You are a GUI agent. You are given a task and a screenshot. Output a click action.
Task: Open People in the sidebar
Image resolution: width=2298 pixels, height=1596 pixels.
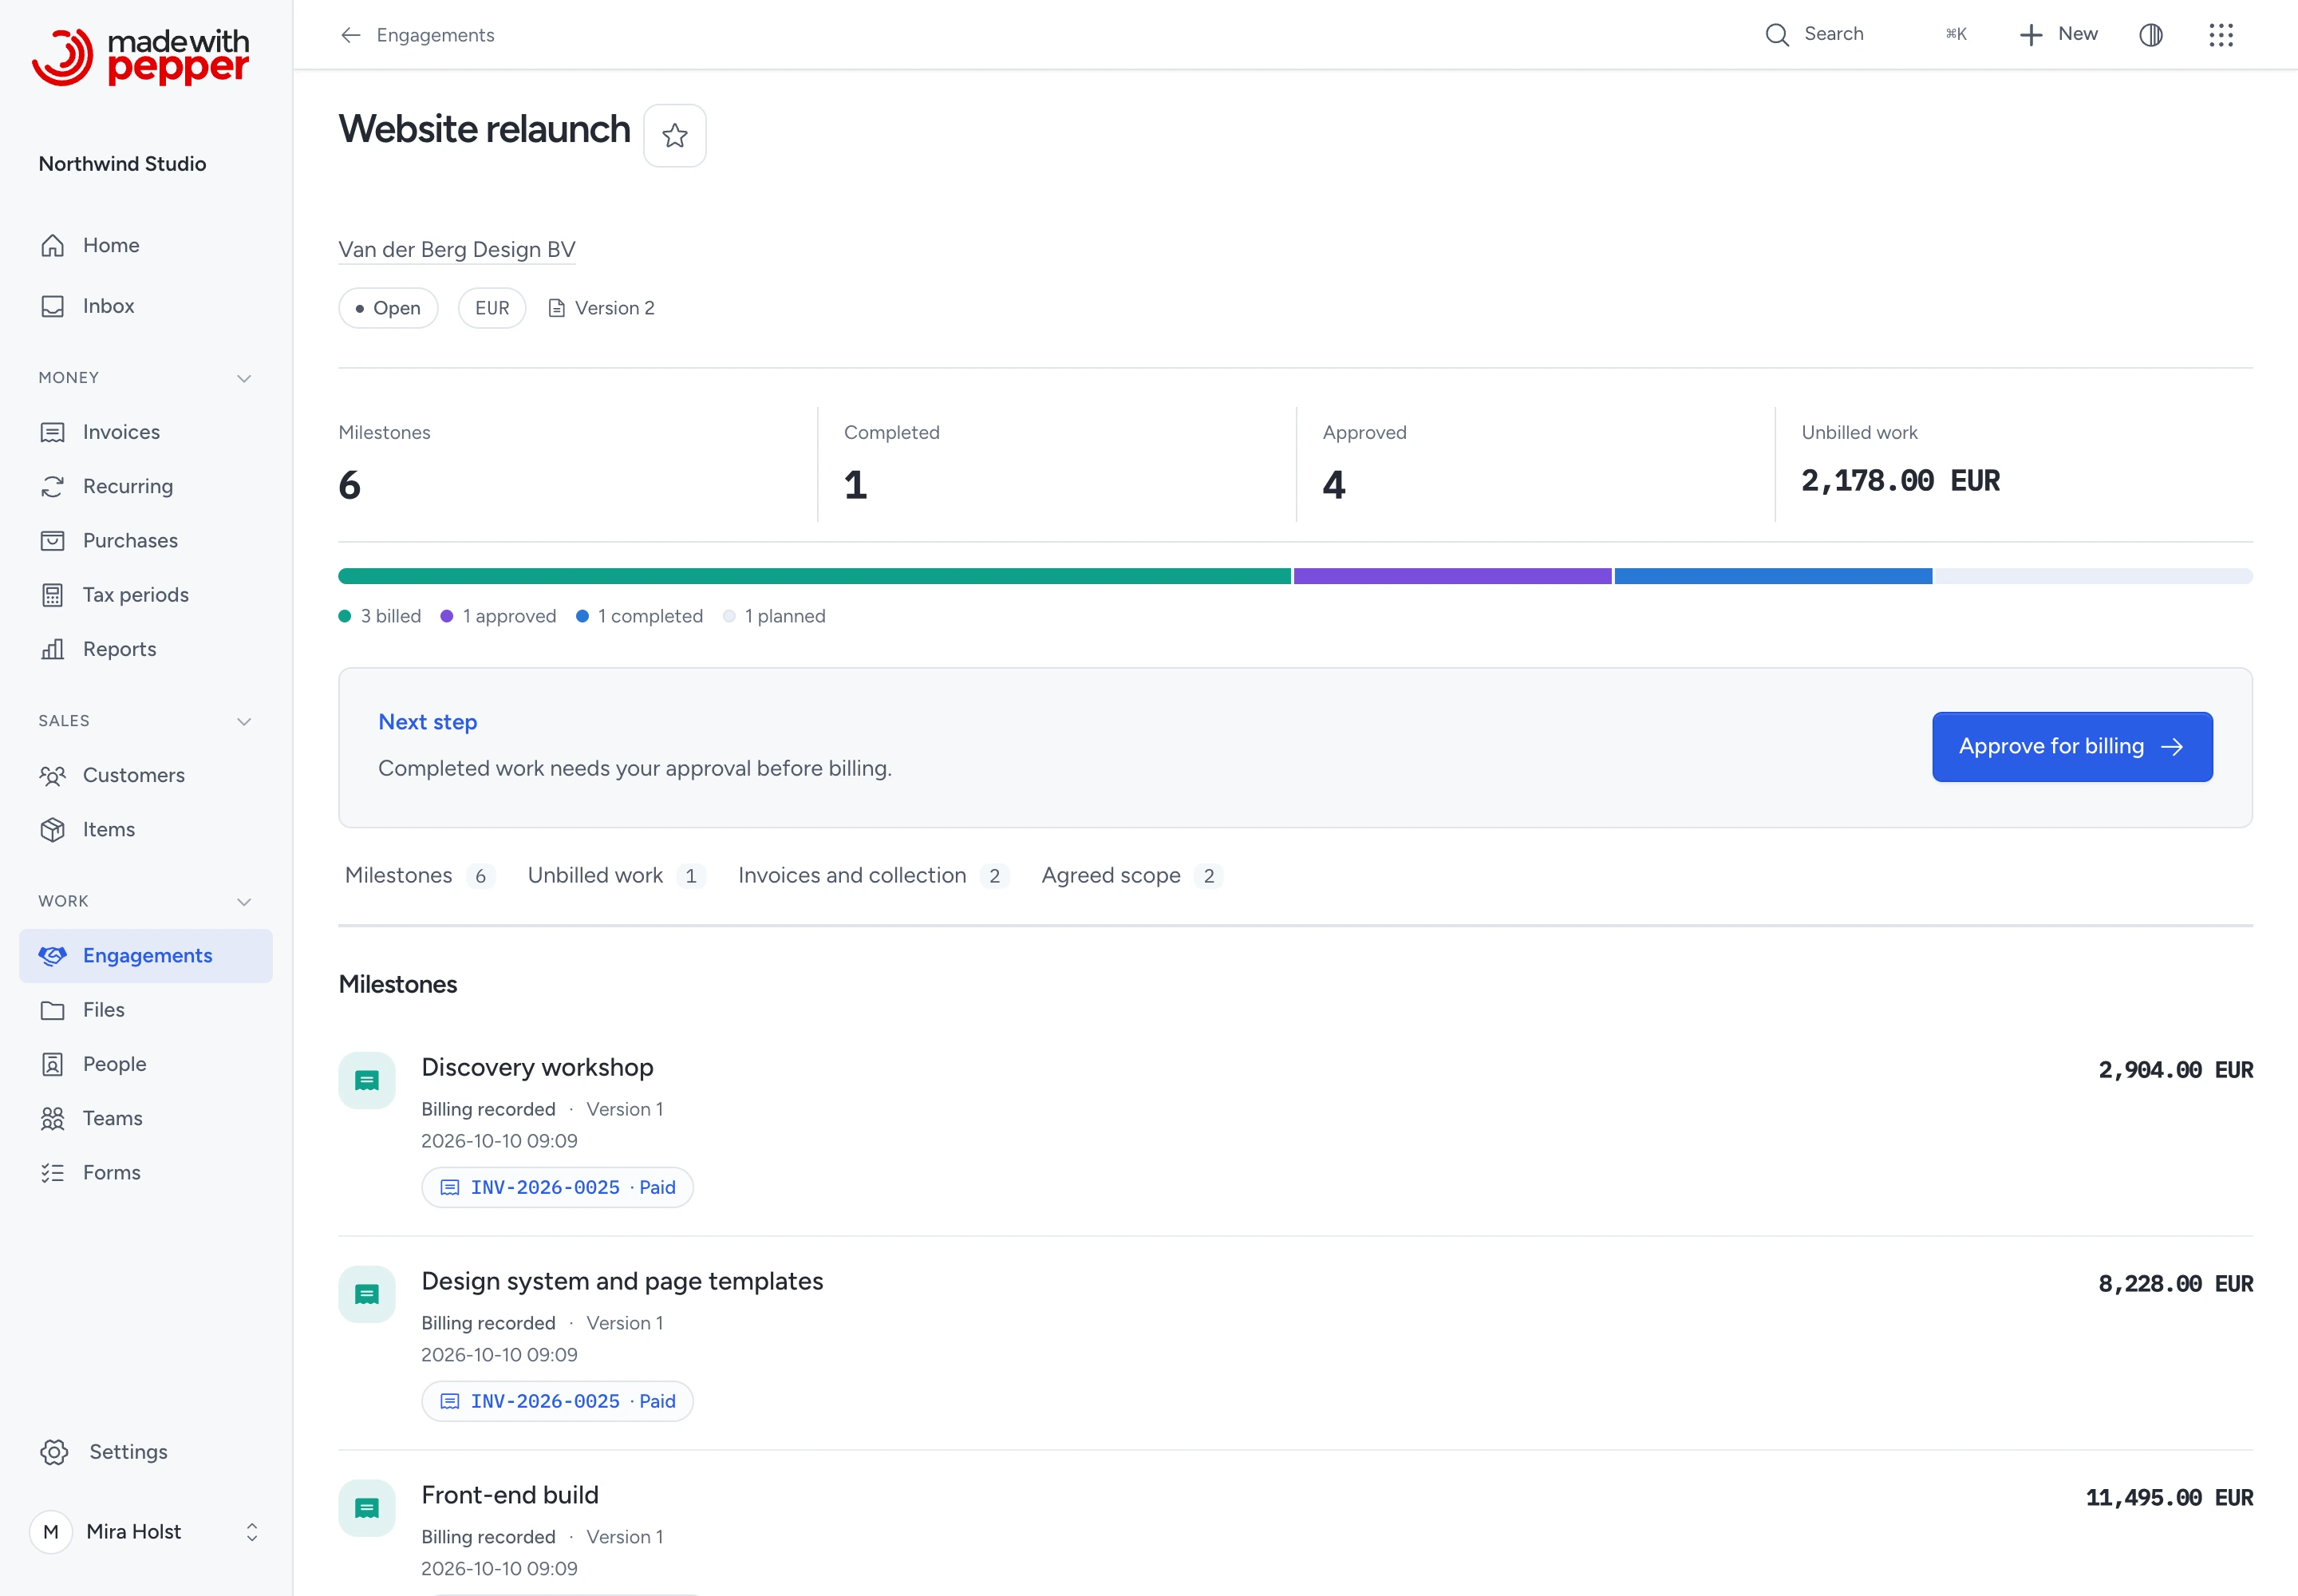point(146,1064)
